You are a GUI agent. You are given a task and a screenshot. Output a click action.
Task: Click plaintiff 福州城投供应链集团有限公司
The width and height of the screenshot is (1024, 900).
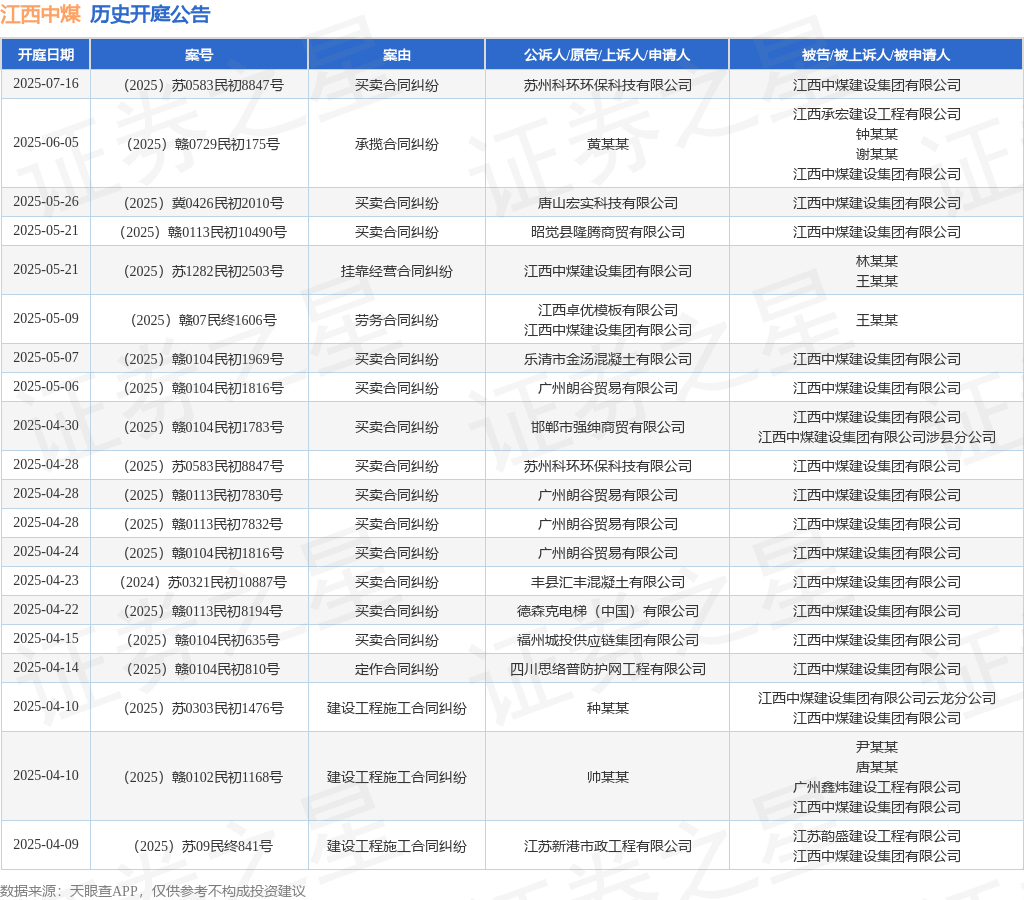coord(607,640)
